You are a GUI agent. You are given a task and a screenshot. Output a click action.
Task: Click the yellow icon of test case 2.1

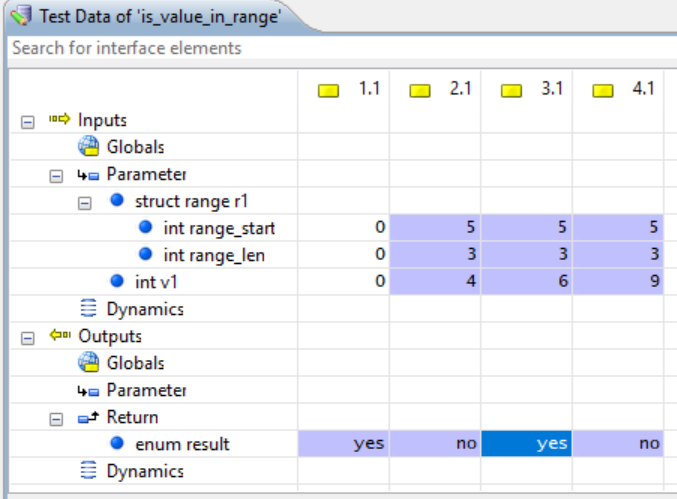(x=420, y=91)
